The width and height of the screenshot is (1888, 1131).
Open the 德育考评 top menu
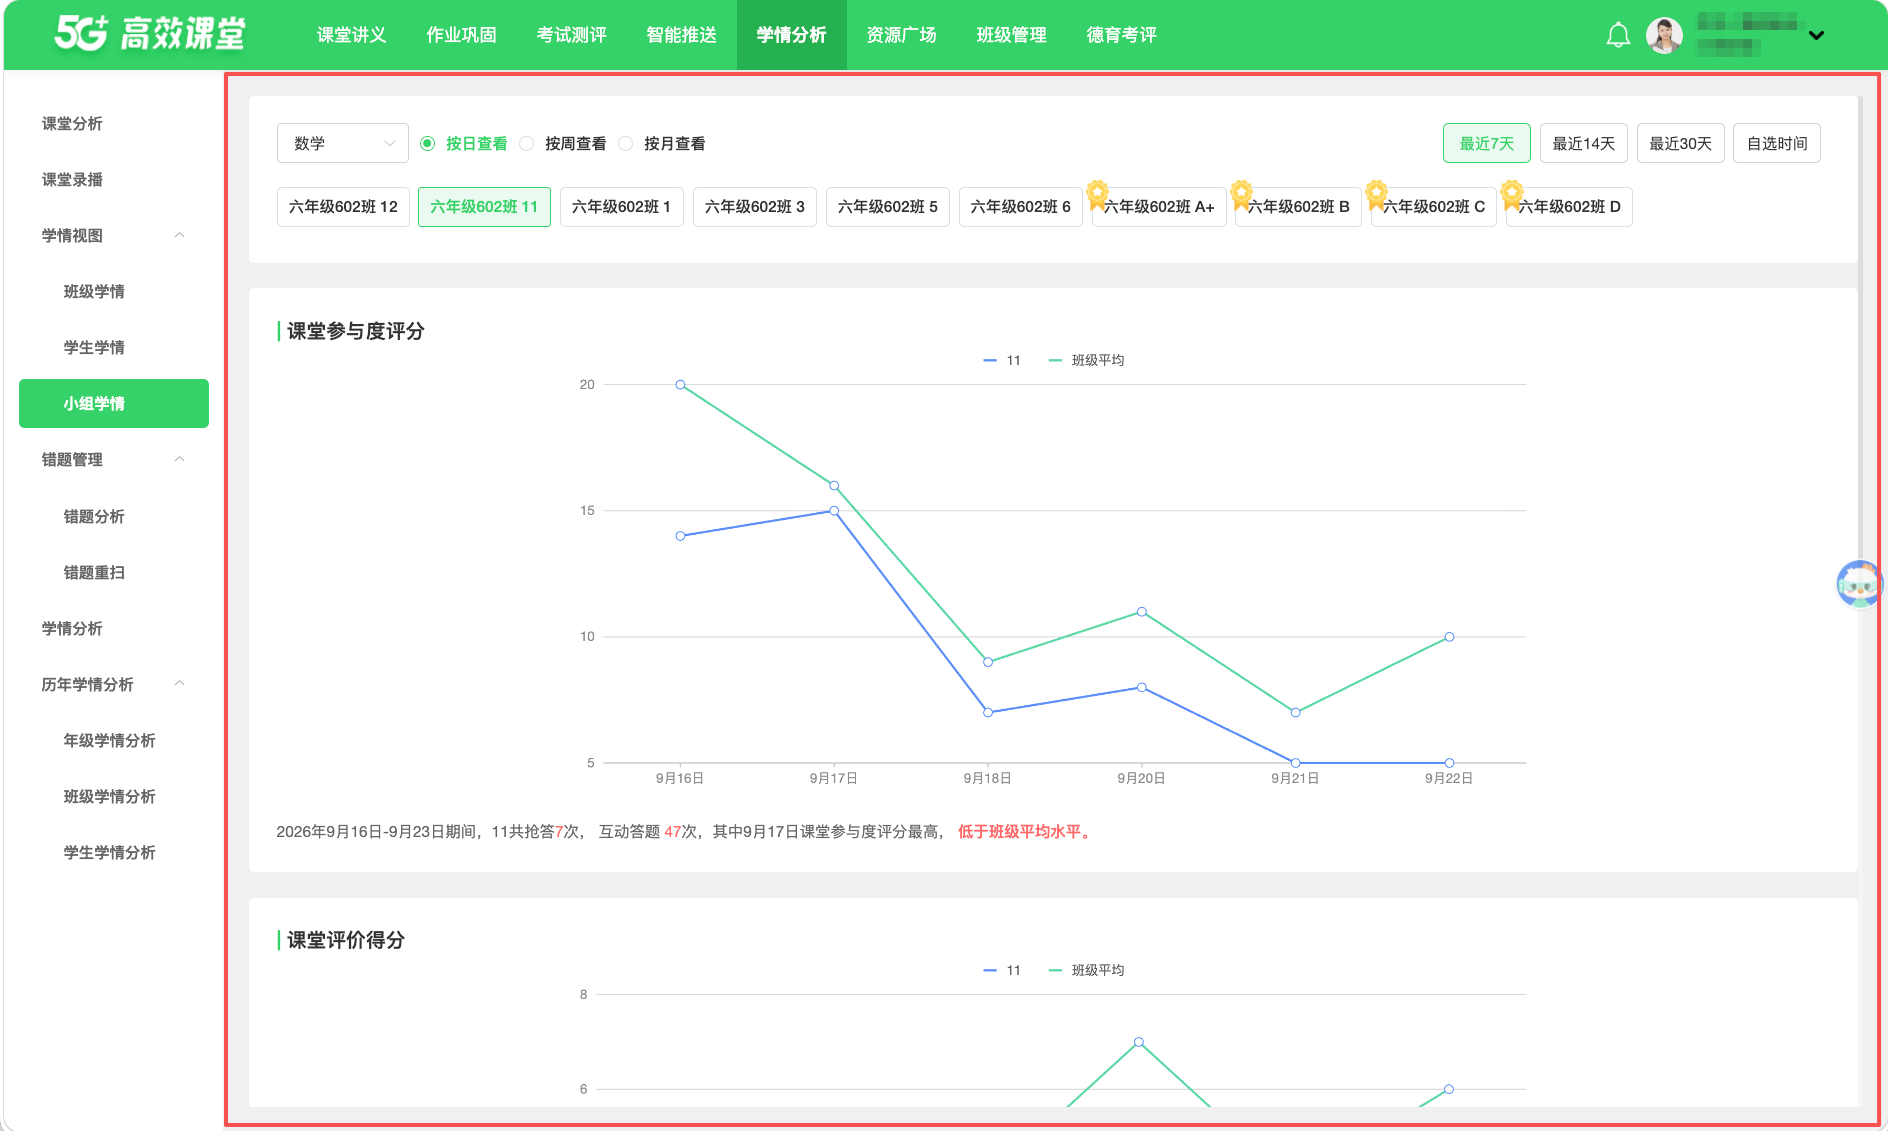click(1122, 35)
